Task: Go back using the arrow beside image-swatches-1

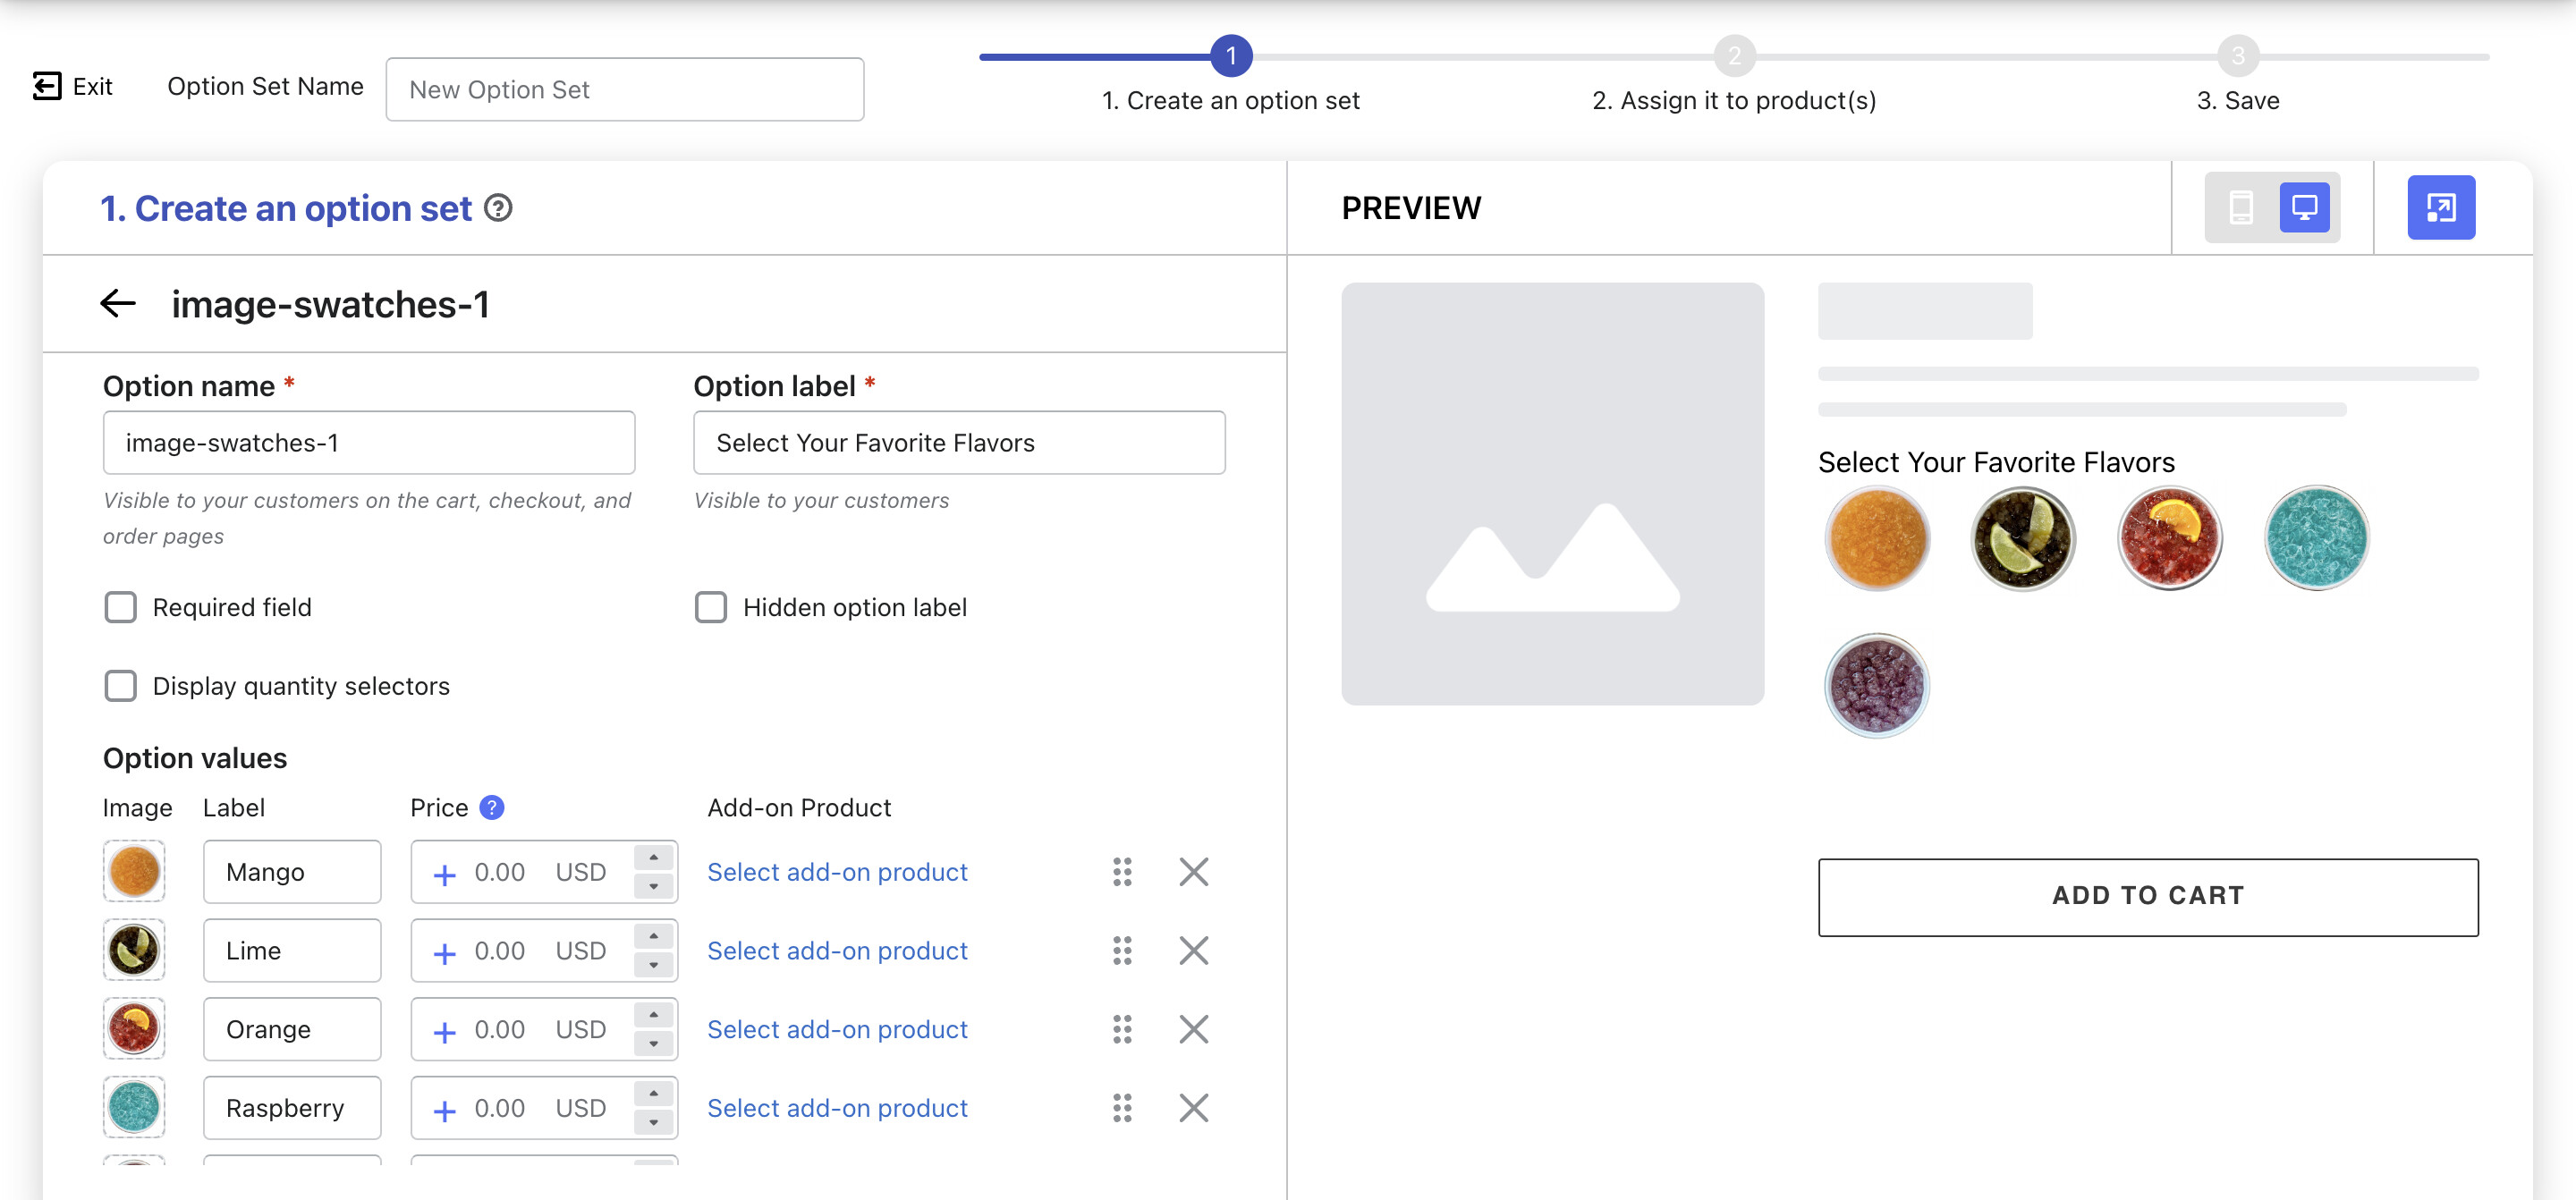Action: tap(118, 304)
